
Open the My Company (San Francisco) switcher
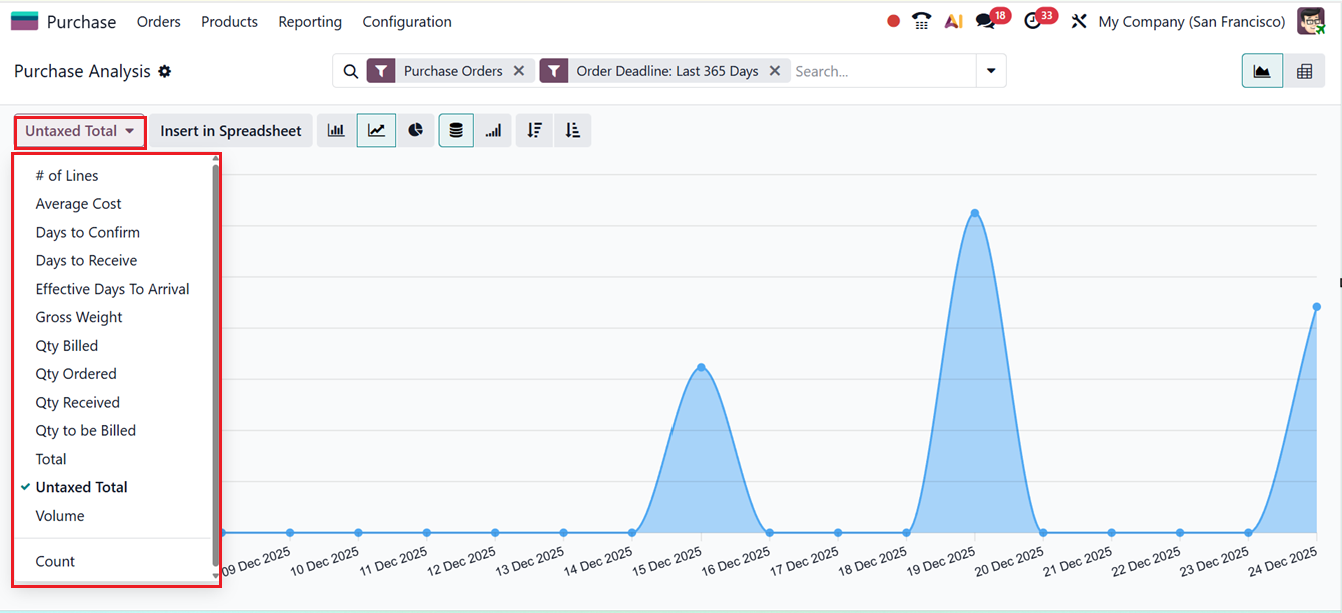1191,22
